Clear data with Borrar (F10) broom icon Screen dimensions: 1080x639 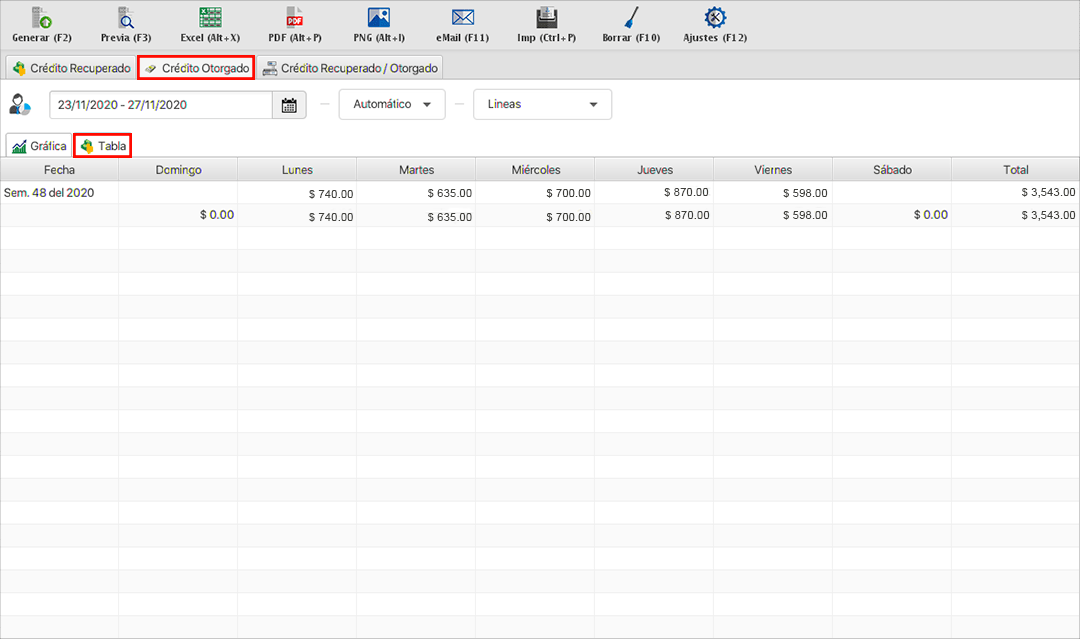(631, 18)
